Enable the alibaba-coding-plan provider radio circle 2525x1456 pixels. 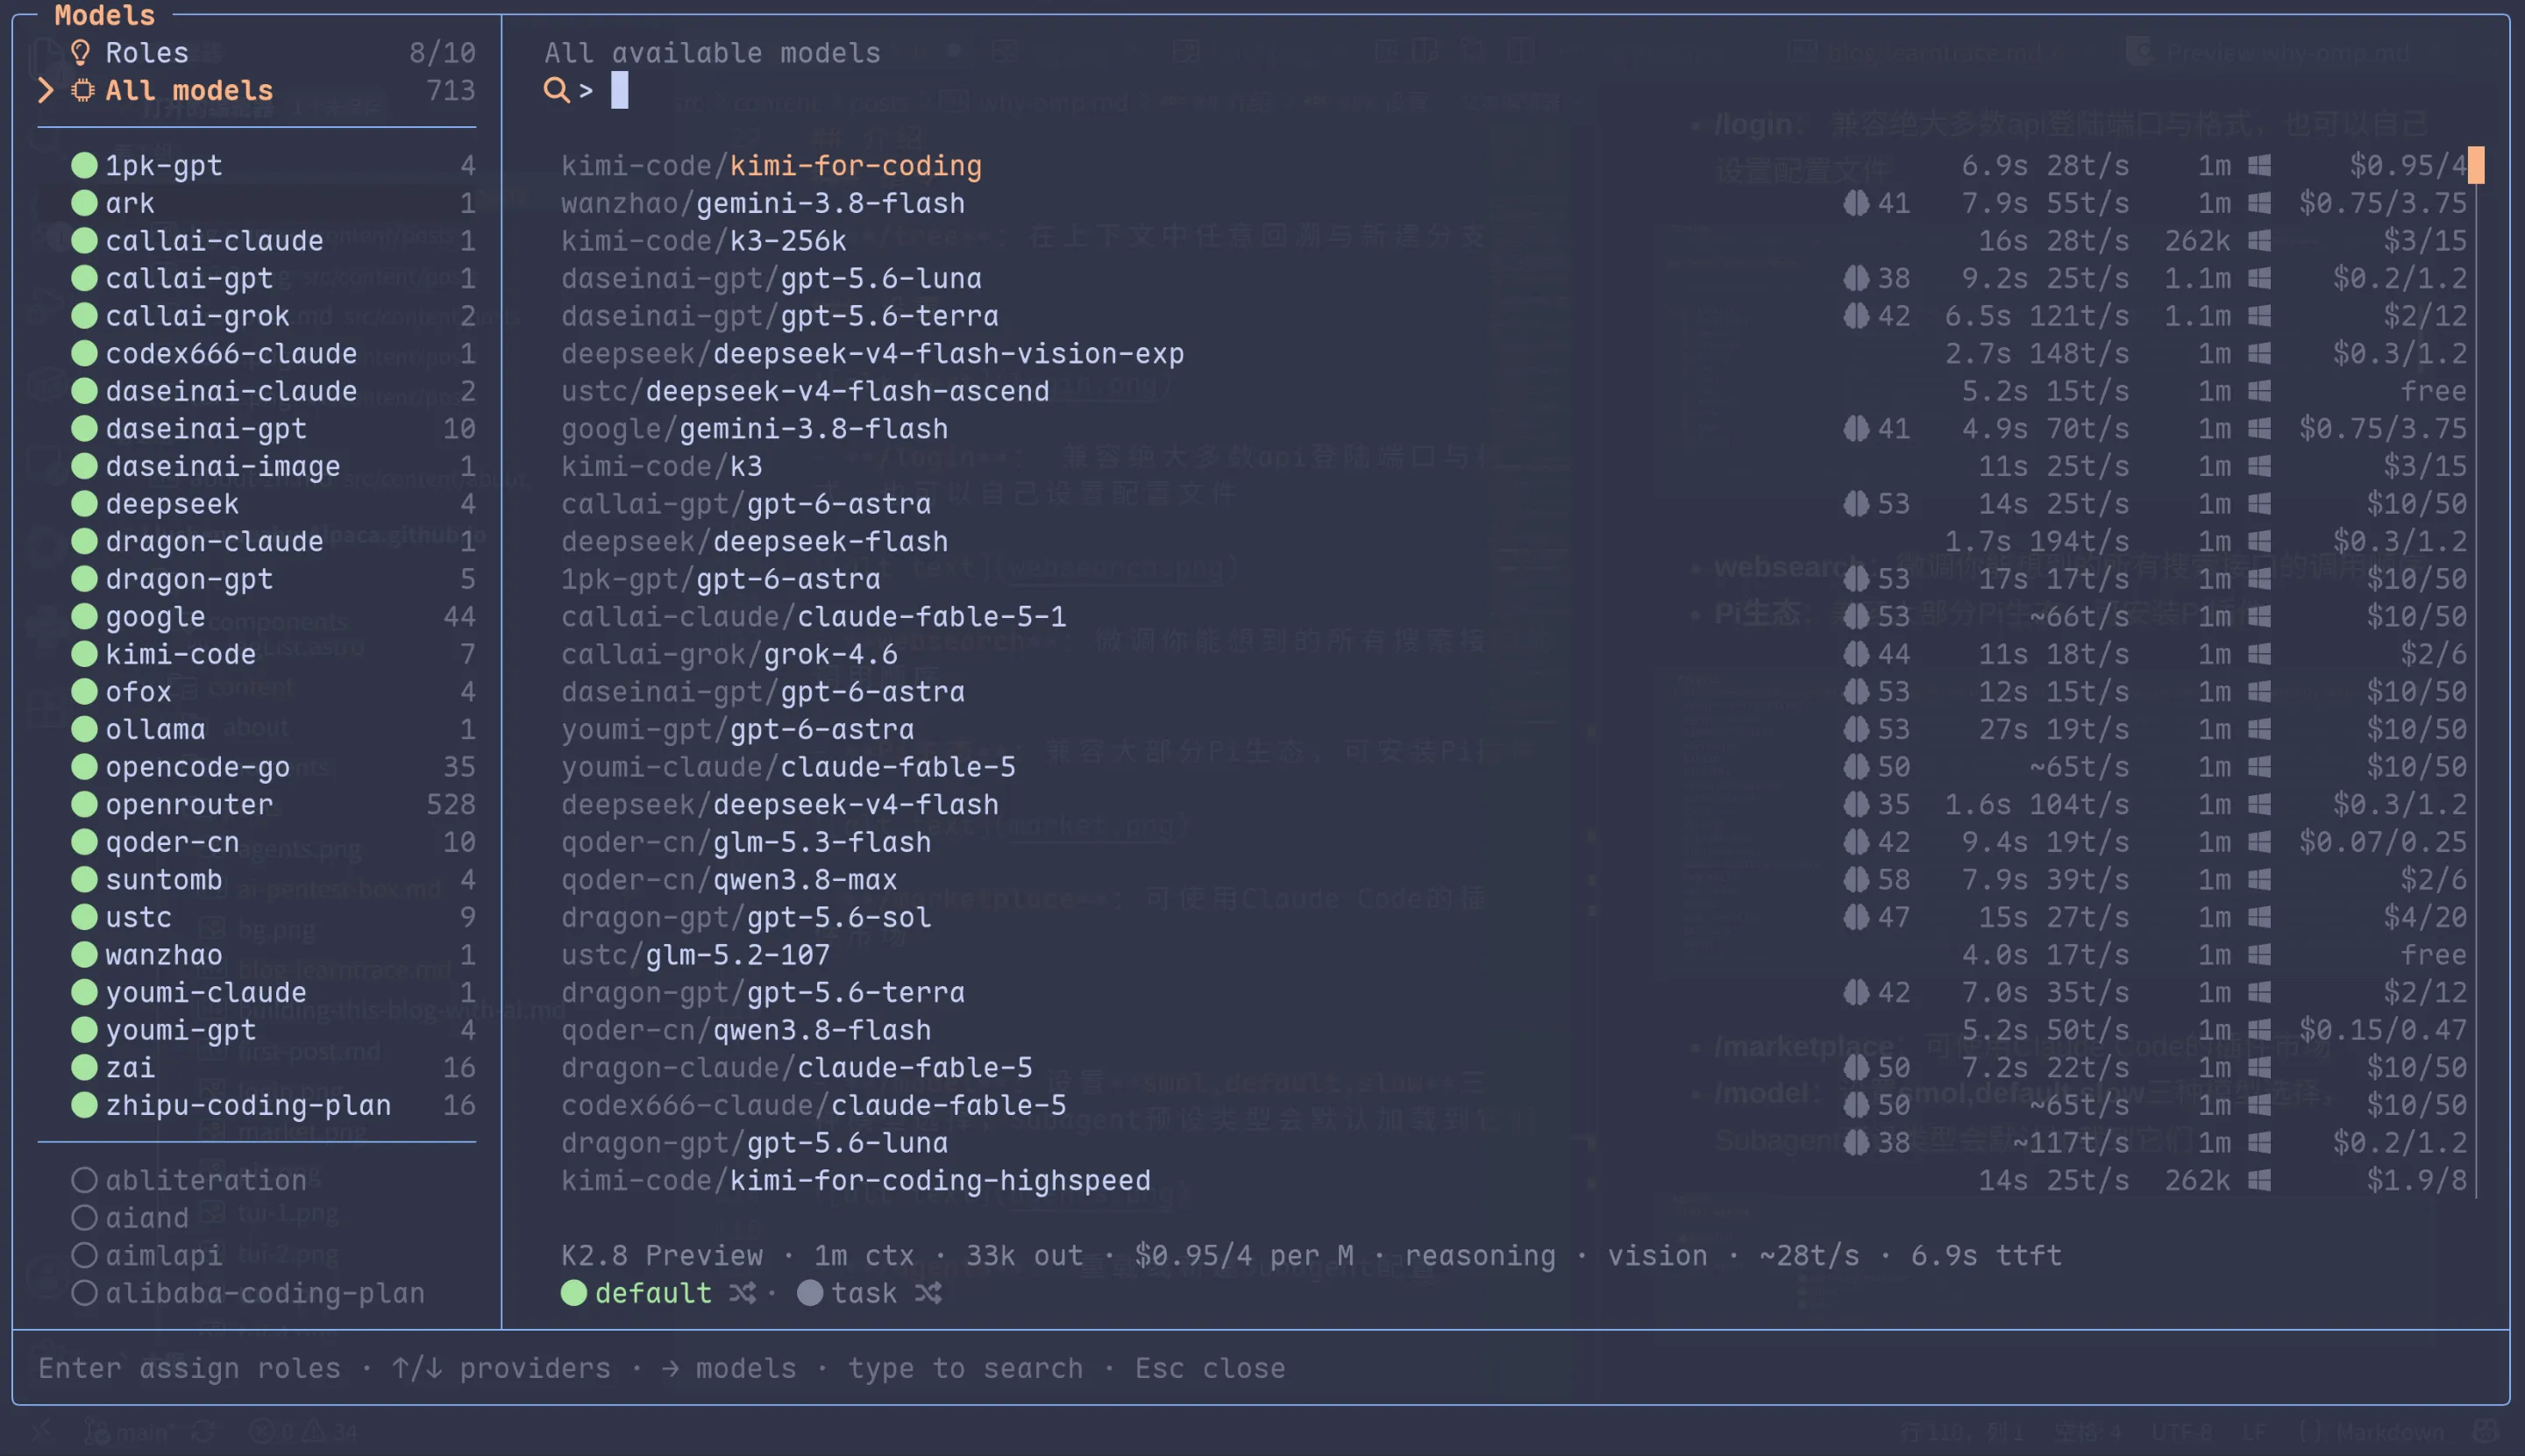pos(84,1293)
